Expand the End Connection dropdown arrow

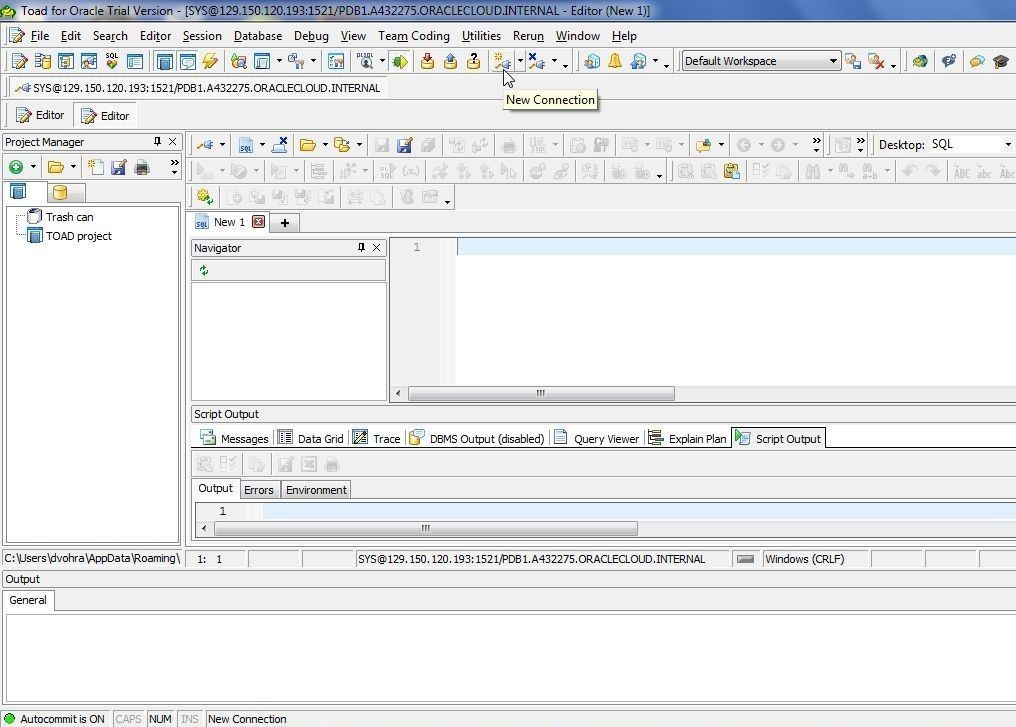point(554,62)
